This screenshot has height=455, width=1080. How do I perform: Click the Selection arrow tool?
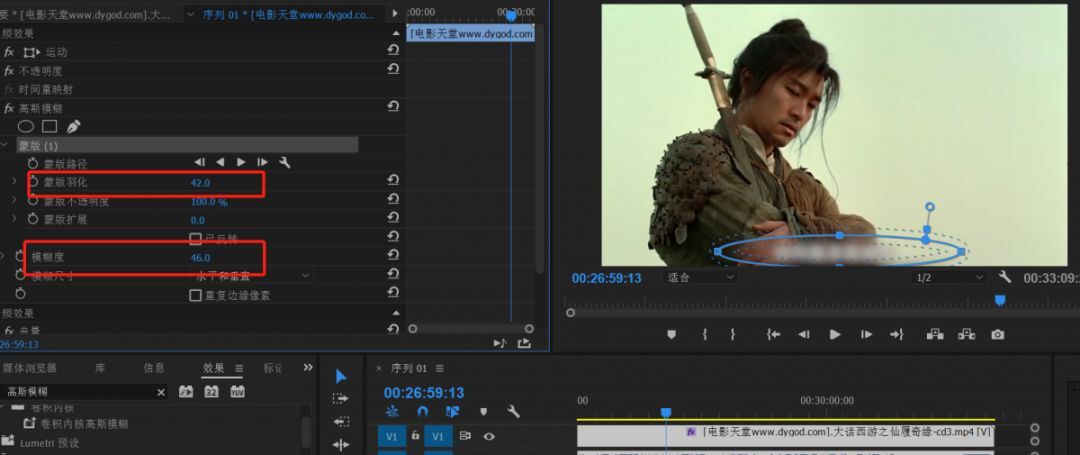click(341, 376)
